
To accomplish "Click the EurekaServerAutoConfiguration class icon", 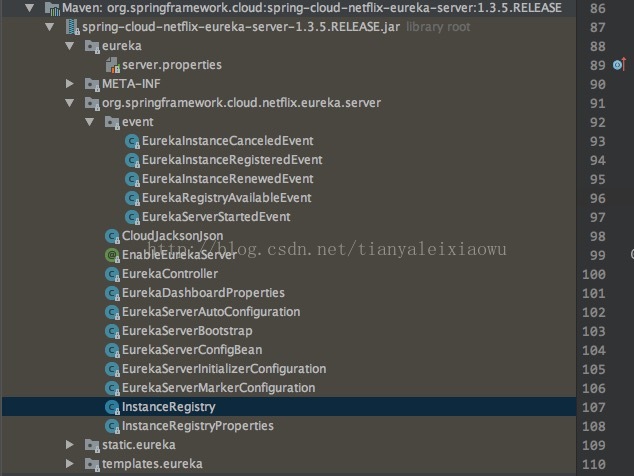I will (x=112, y=312).
